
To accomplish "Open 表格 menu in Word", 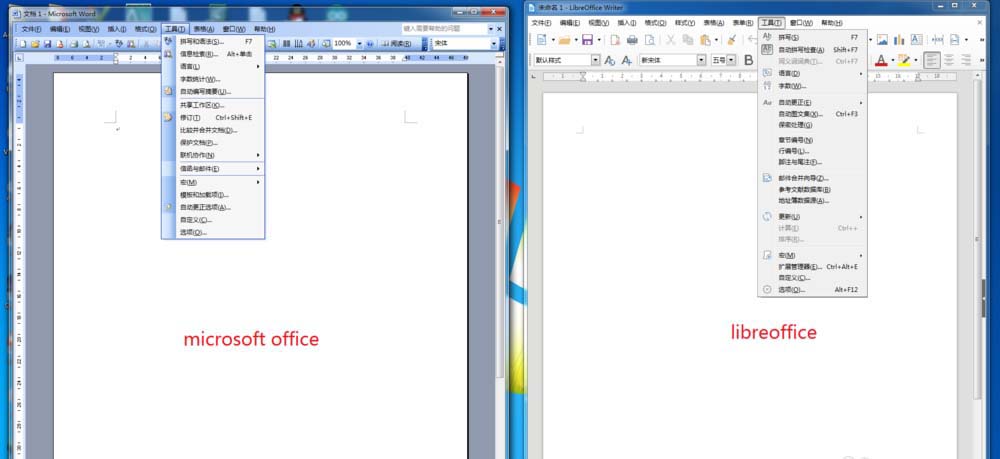I will click(x=203, y=29).
